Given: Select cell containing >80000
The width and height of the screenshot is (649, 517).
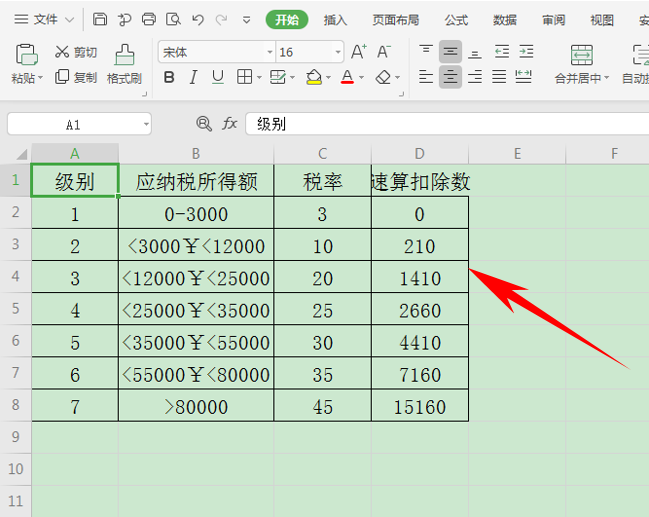Looking at the screenshot, I should pyautogui.click(x=196, y=406).
